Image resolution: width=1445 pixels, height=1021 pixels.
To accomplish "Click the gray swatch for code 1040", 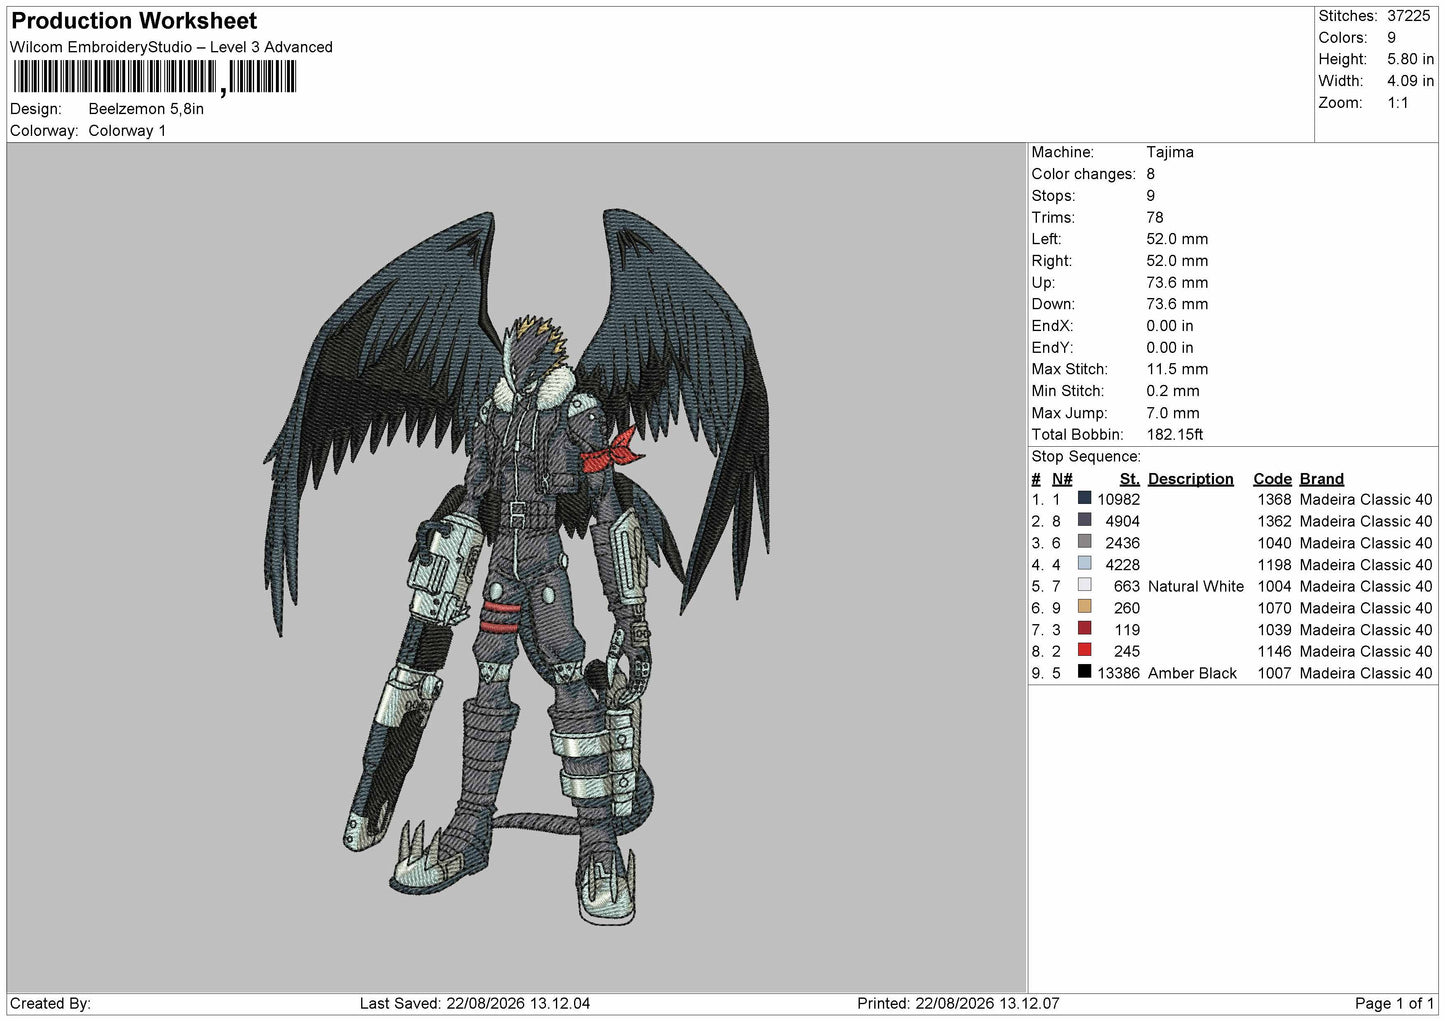I will point(1084,542).
